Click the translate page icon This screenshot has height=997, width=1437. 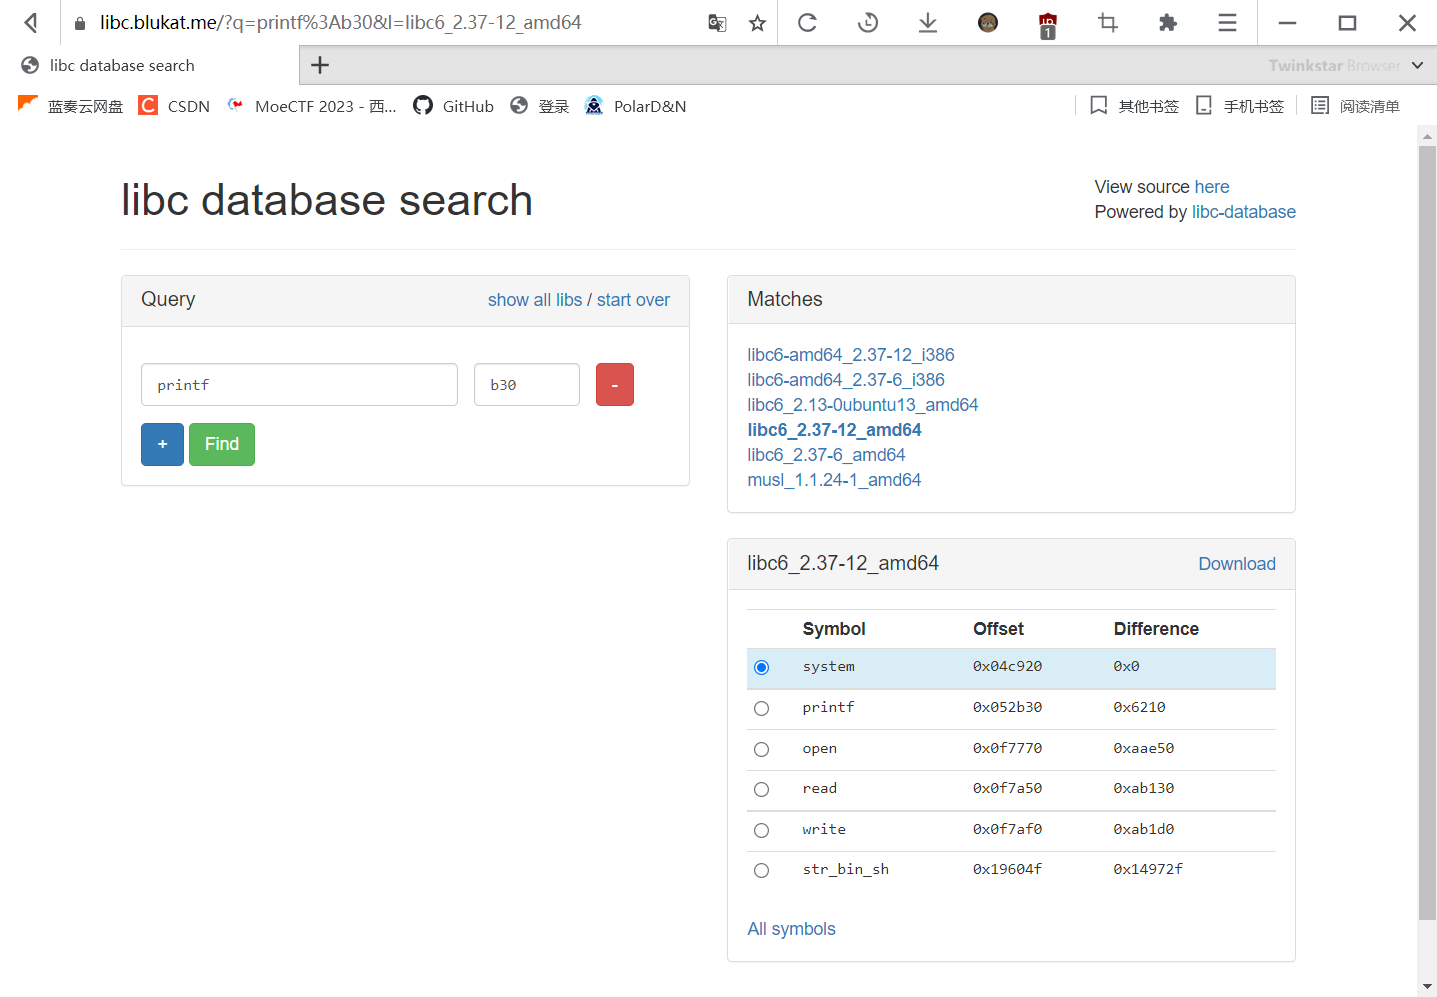point(717,23)
